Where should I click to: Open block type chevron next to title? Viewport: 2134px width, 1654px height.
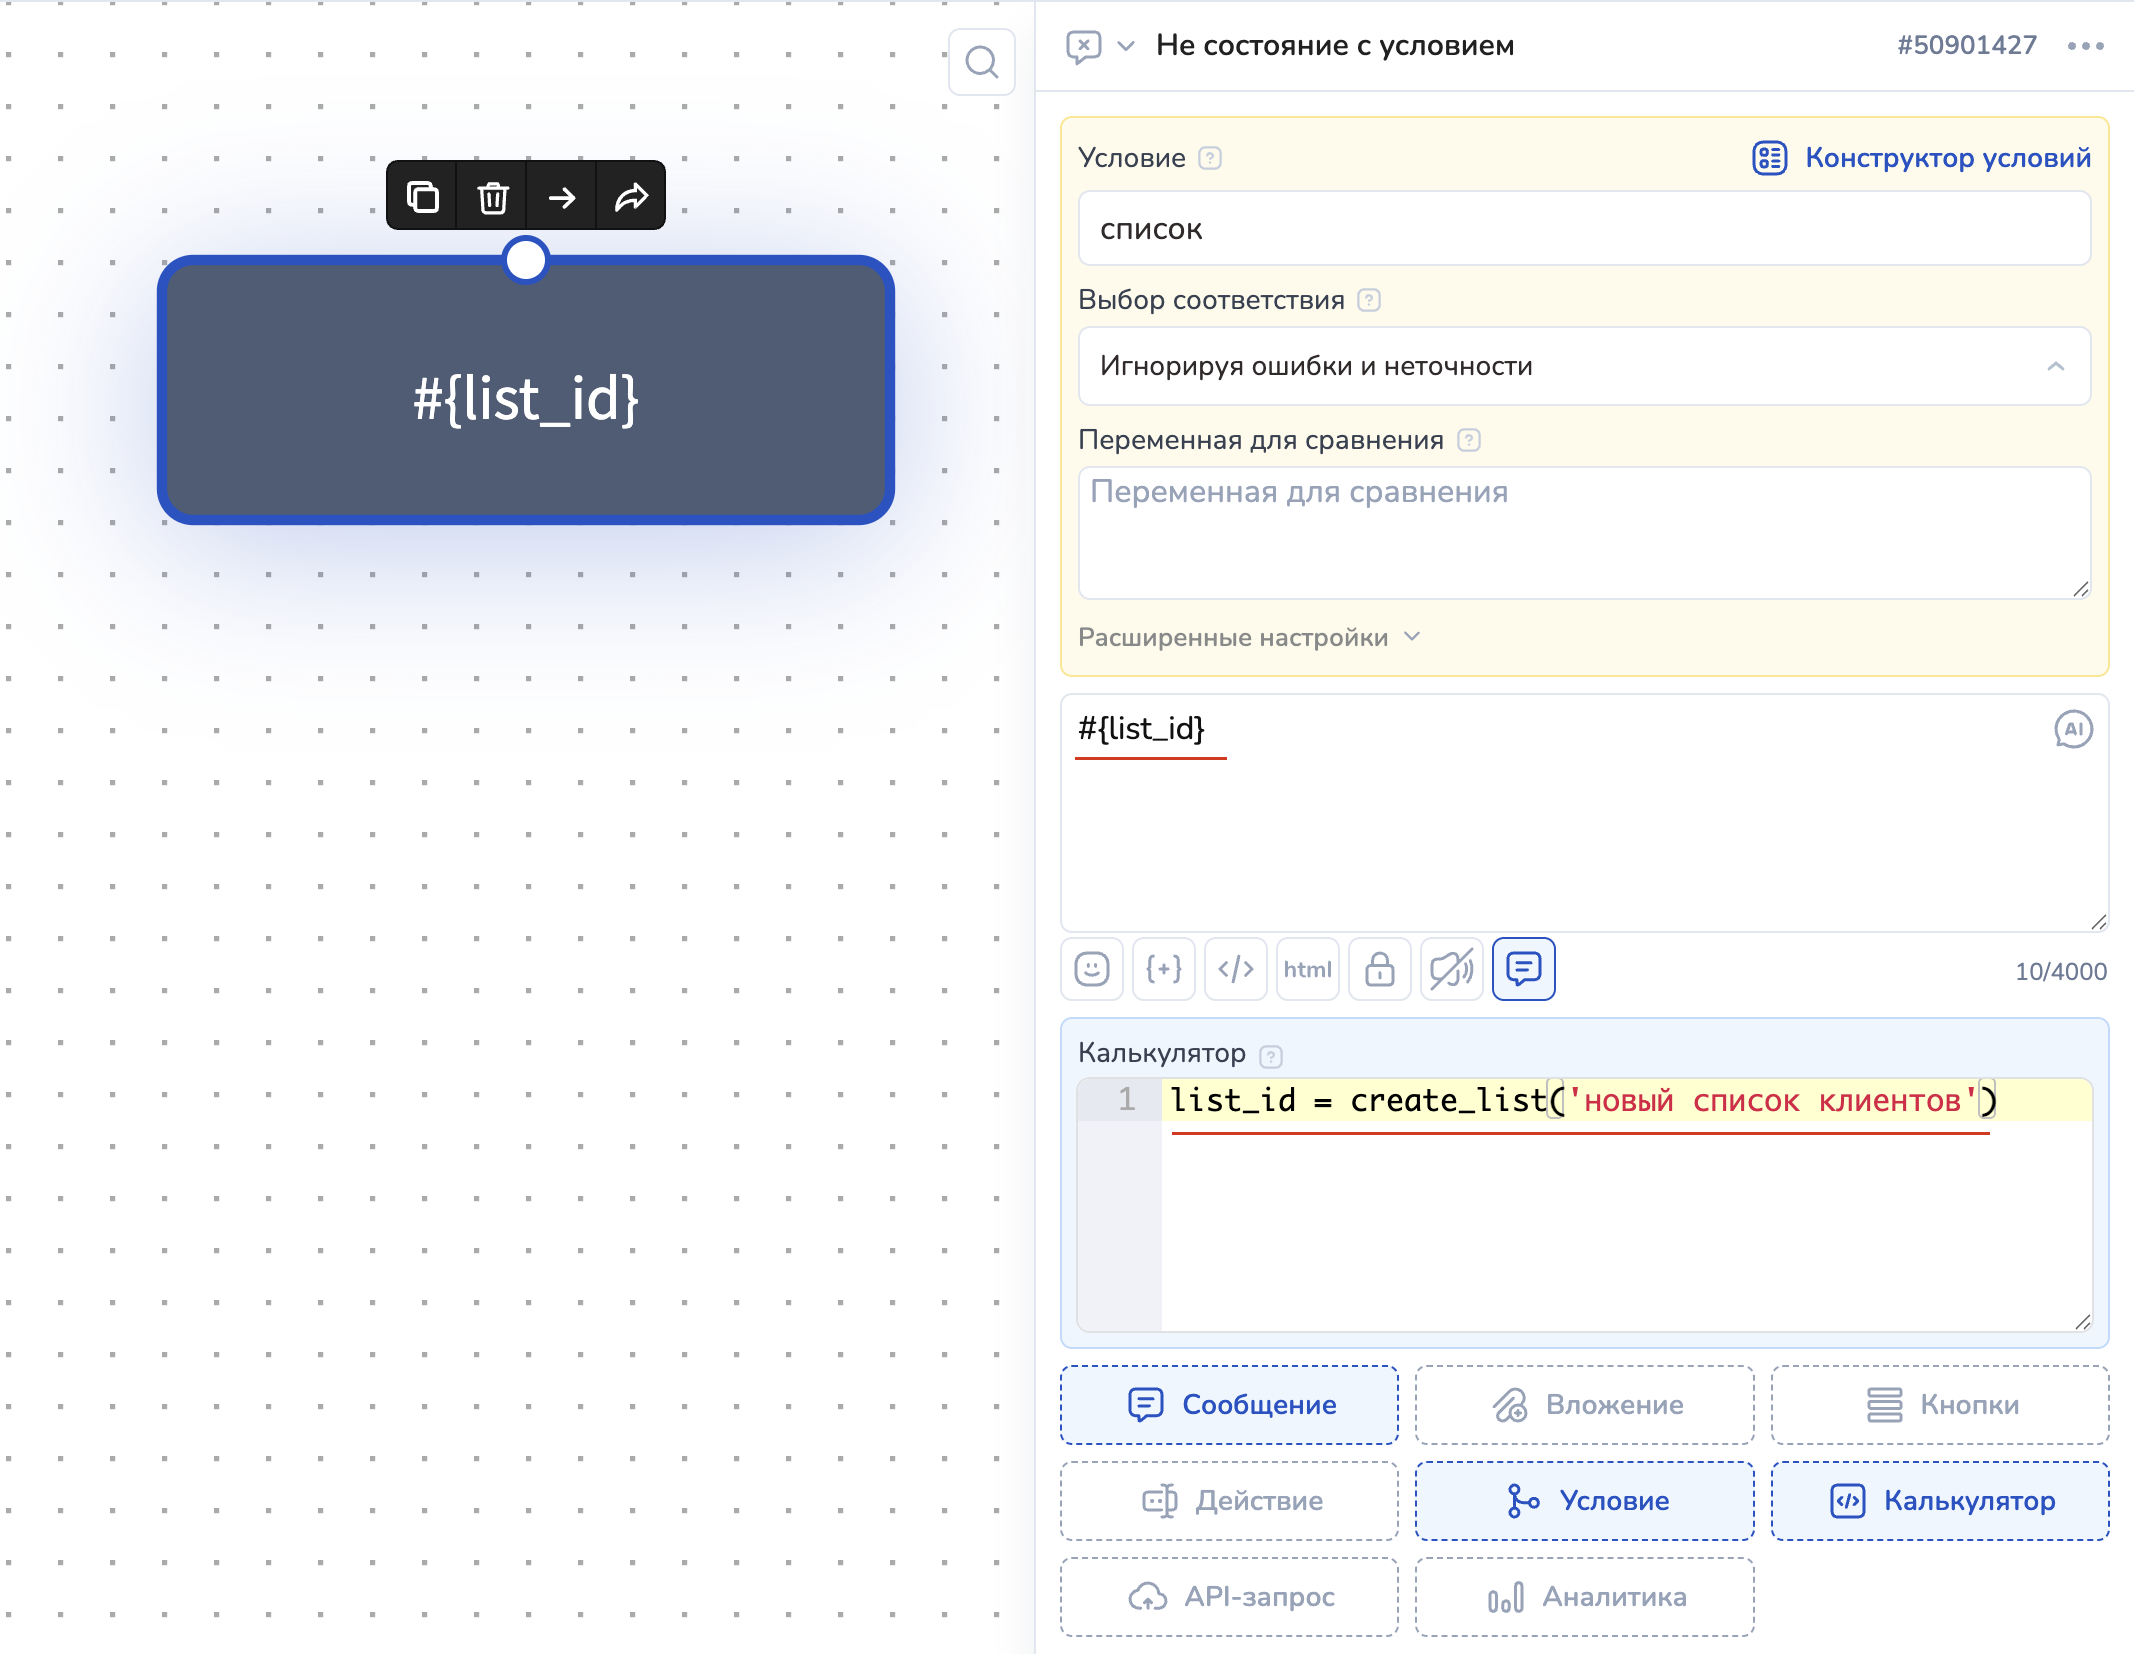click(x=1126, y=46)
